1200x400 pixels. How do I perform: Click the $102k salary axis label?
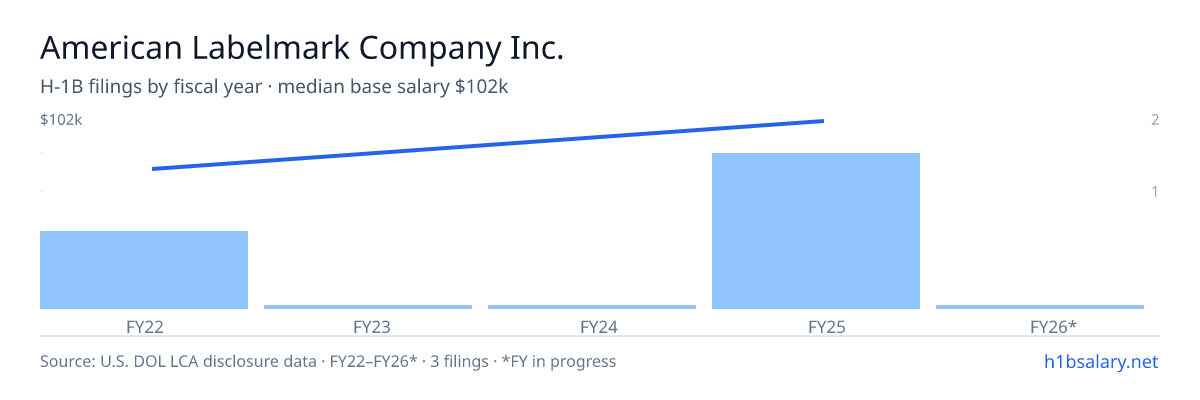61,120
